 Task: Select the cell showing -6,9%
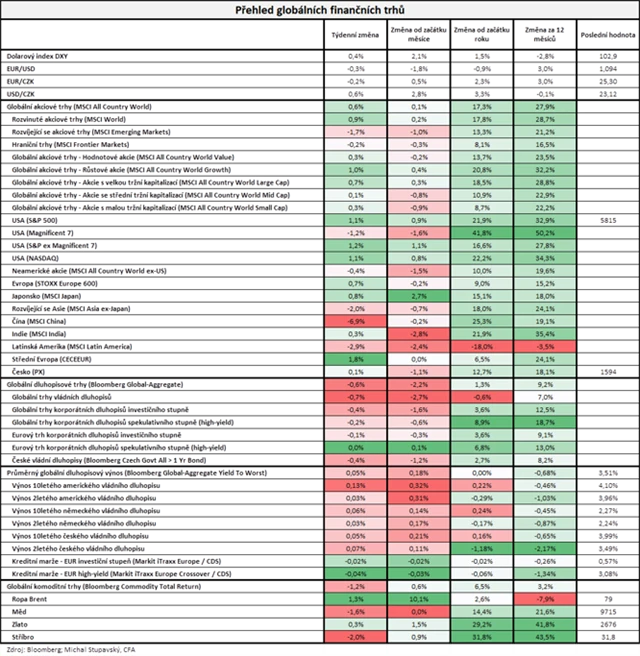coord(355,322)
